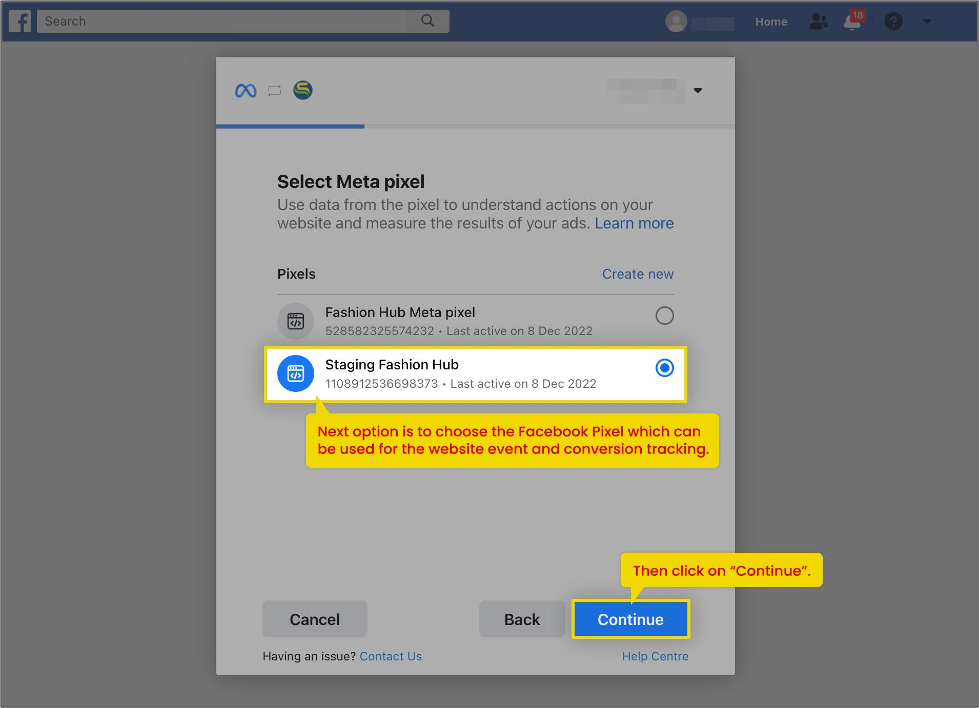This screenshot has width=979, height=708.
Task: Click the green S partner logo
Action: pos(303,91)
